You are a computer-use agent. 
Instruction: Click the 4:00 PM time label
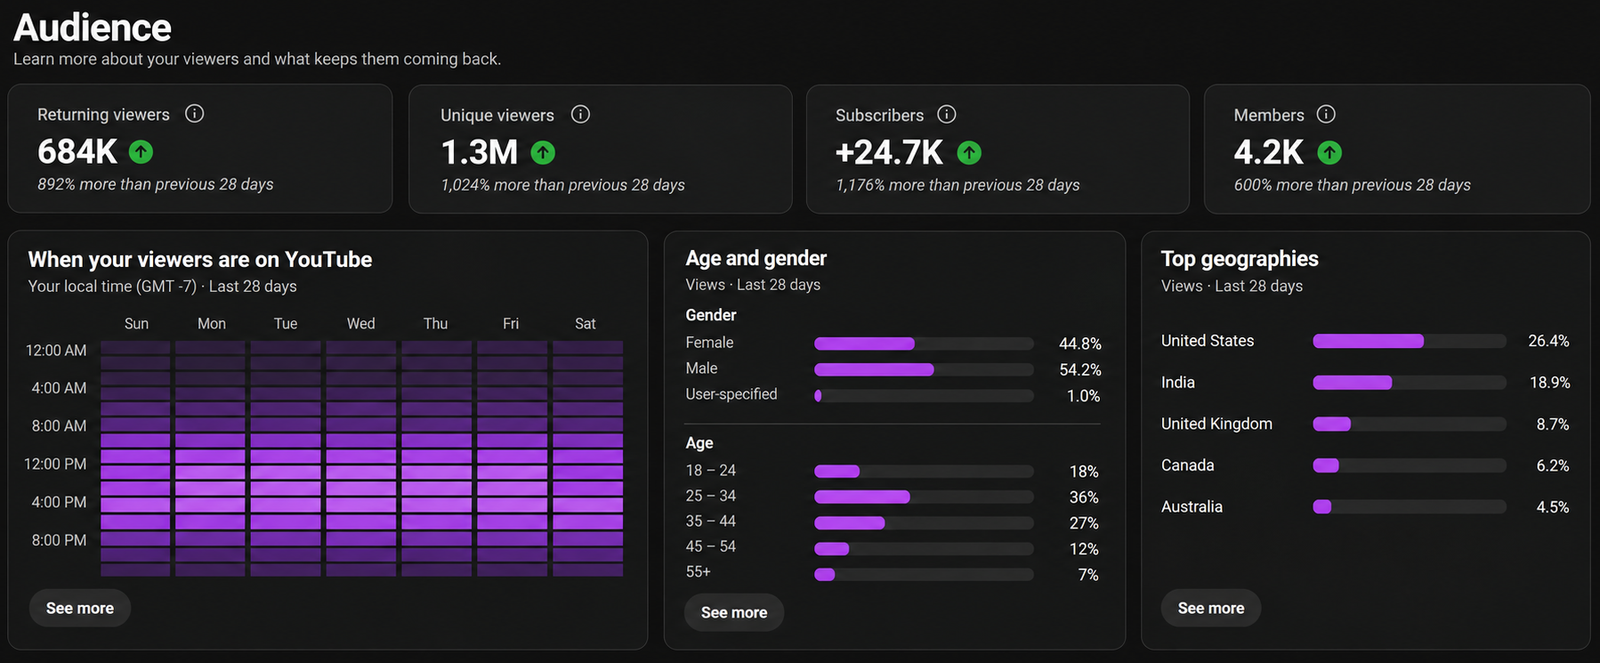[59, 502]
